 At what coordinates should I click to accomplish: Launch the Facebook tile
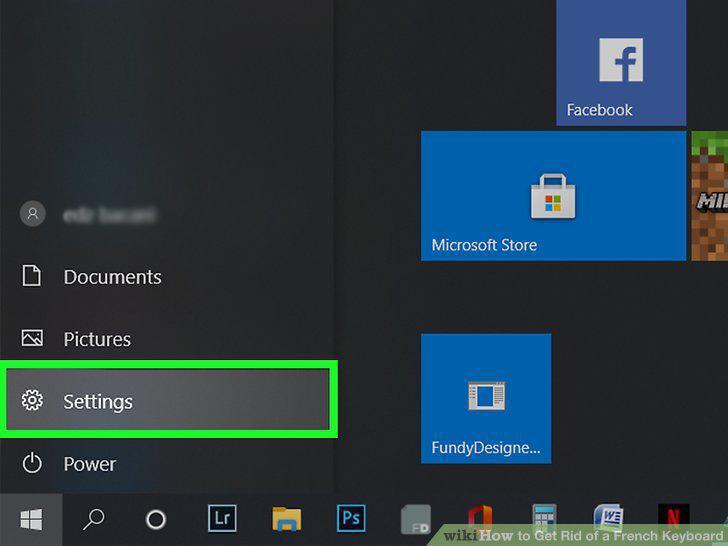621,62
